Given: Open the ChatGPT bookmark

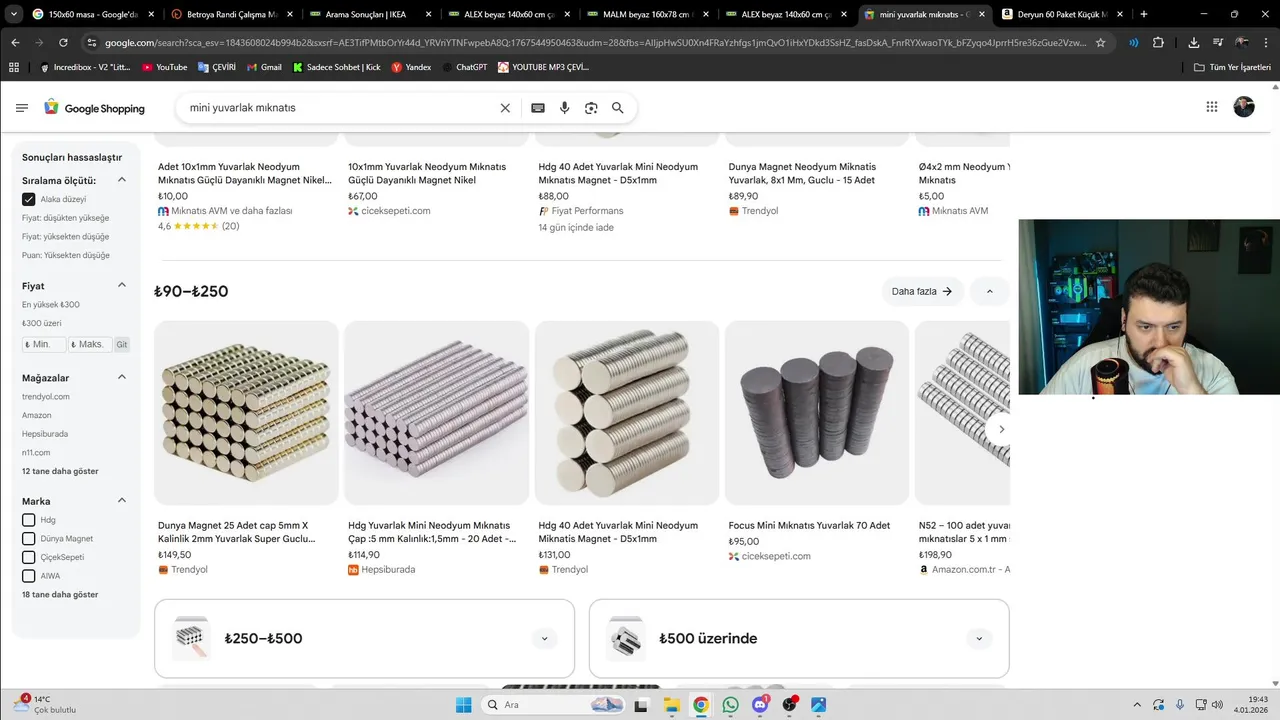Looking at the screenshot, I should point(464,67).
